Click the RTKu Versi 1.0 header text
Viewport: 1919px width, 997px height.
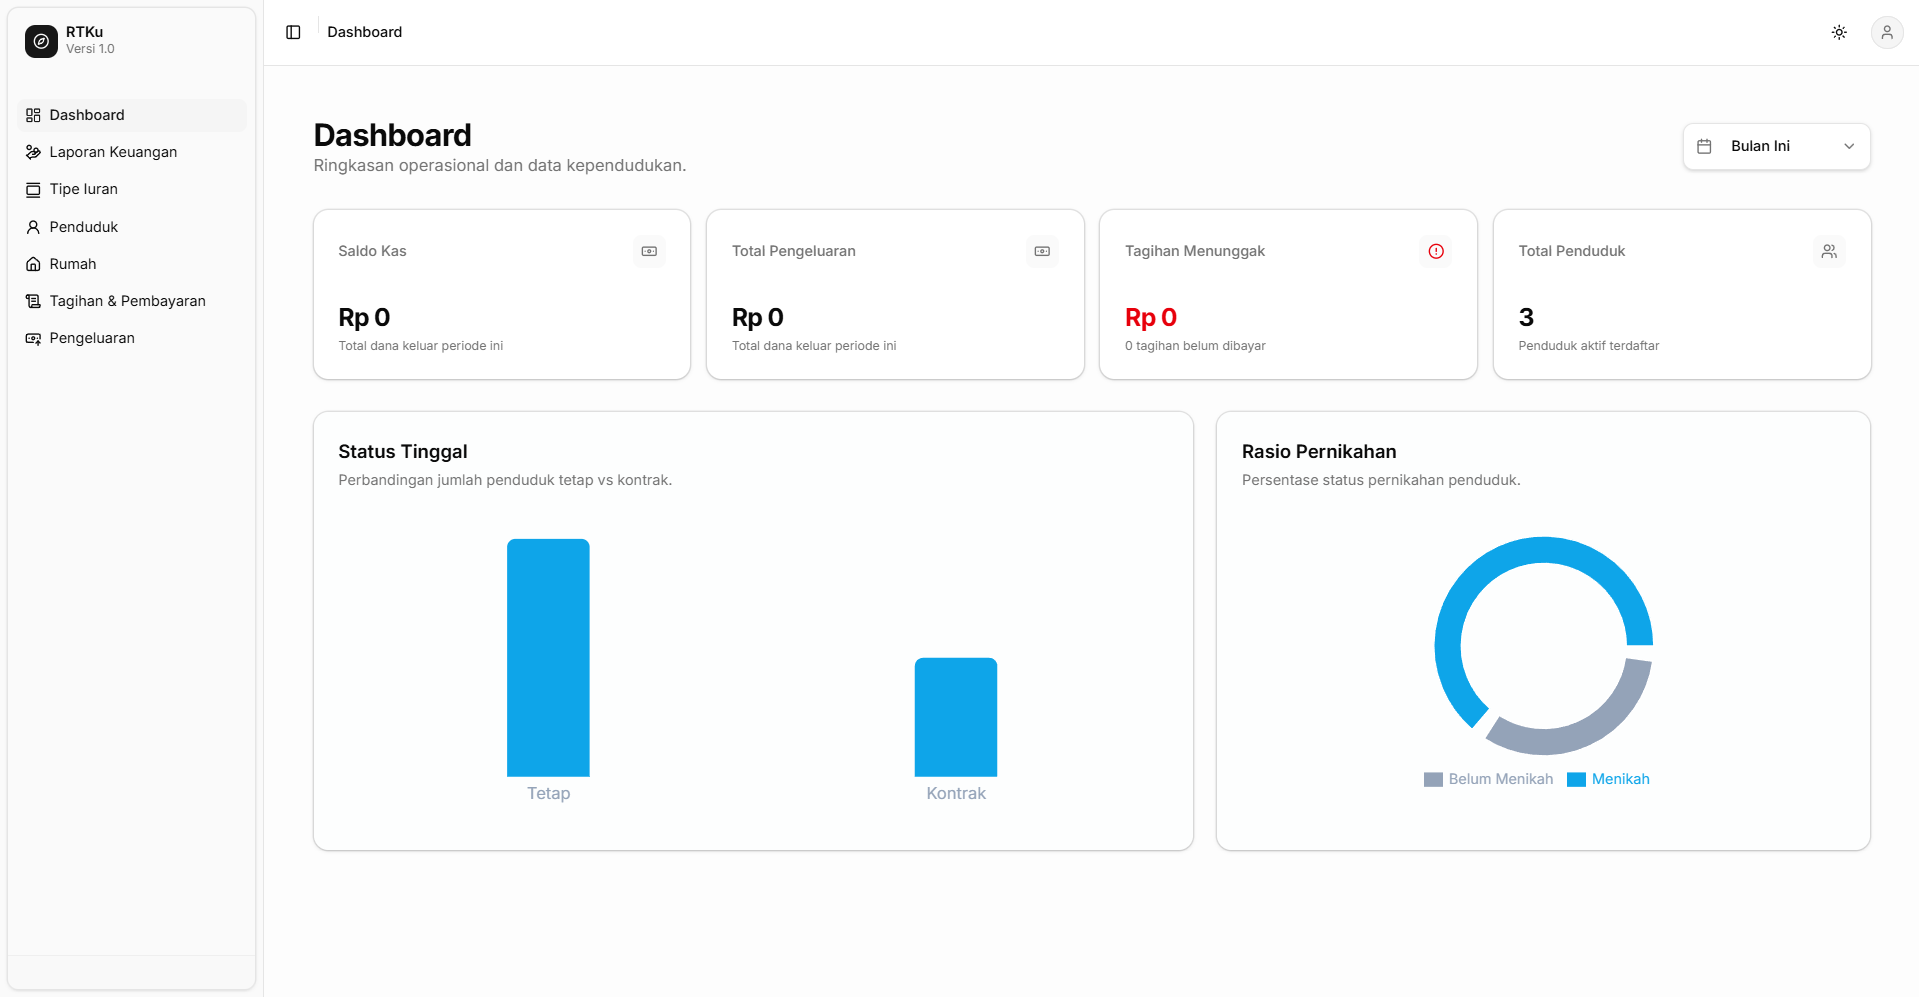point(90,40)
